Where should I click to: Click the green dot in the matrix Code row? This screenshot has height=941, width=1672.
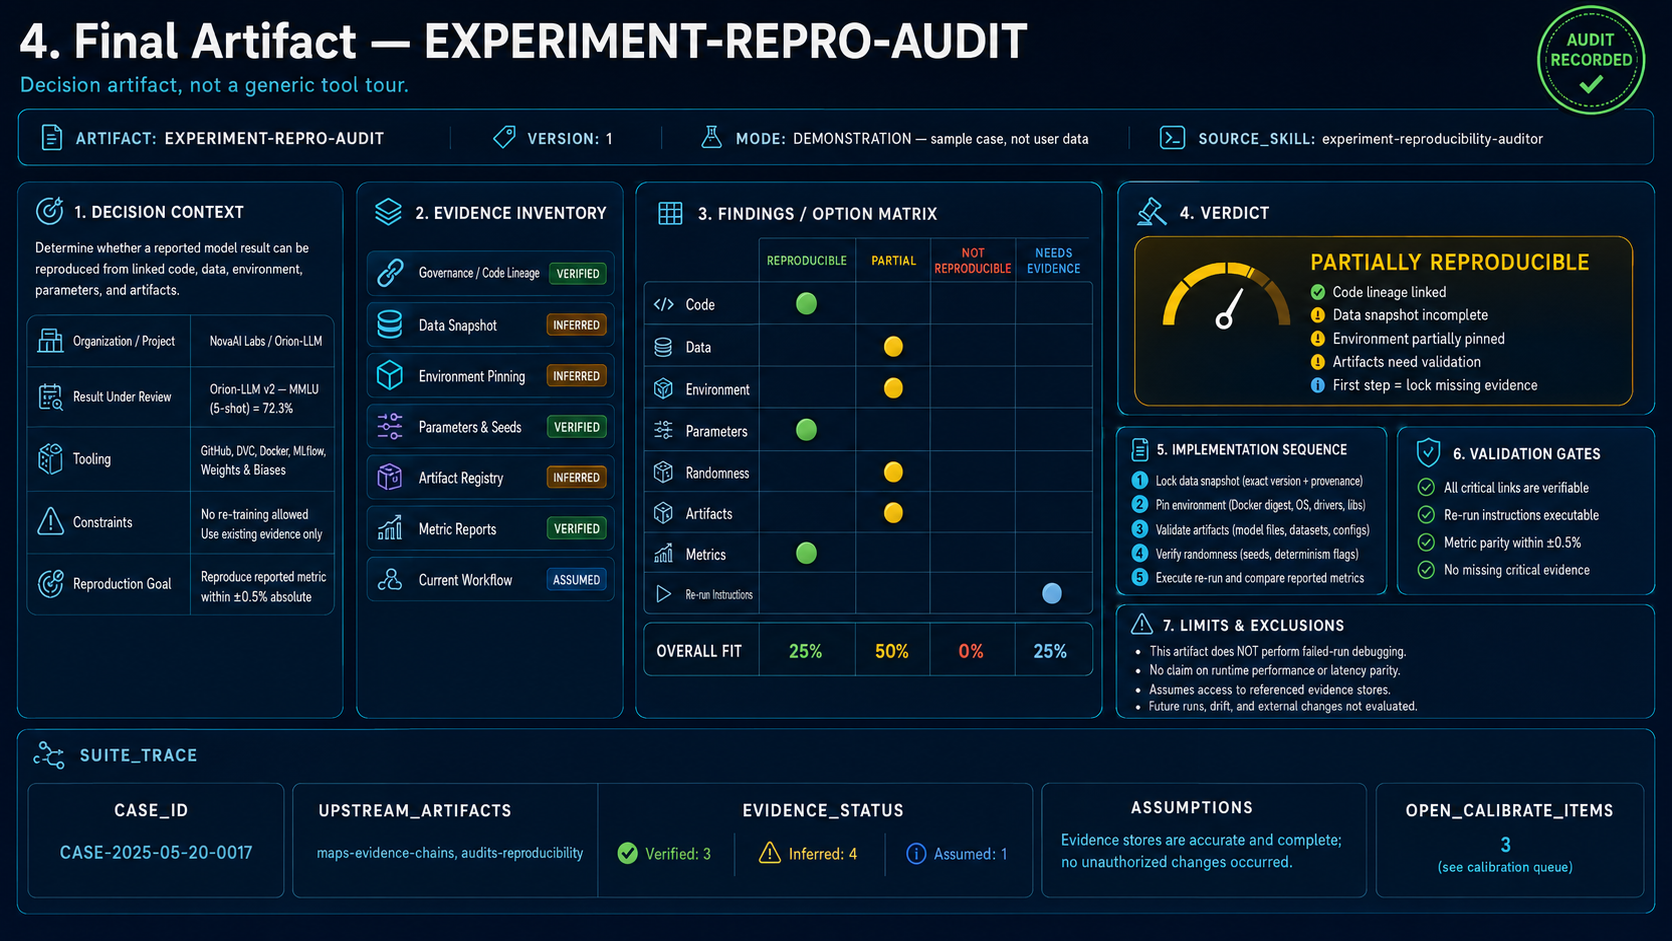(806, 304)
